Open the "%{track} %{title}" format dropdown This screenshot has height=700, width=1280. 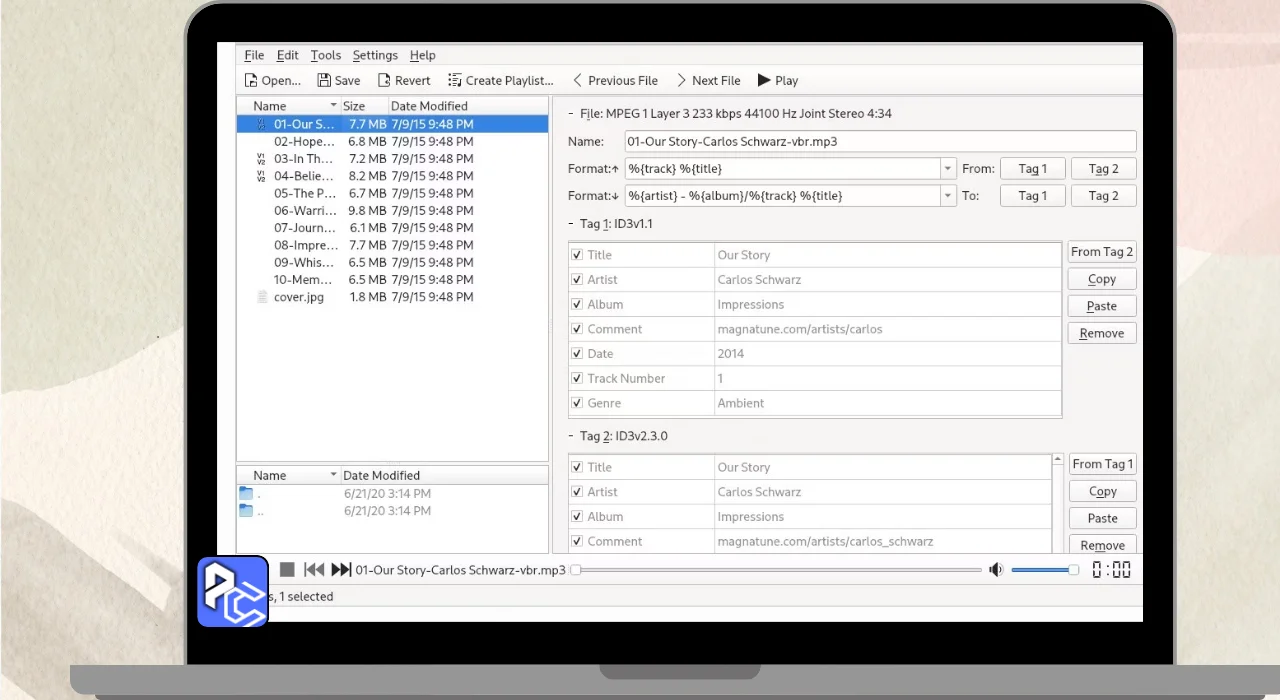[x=948, y=169]
